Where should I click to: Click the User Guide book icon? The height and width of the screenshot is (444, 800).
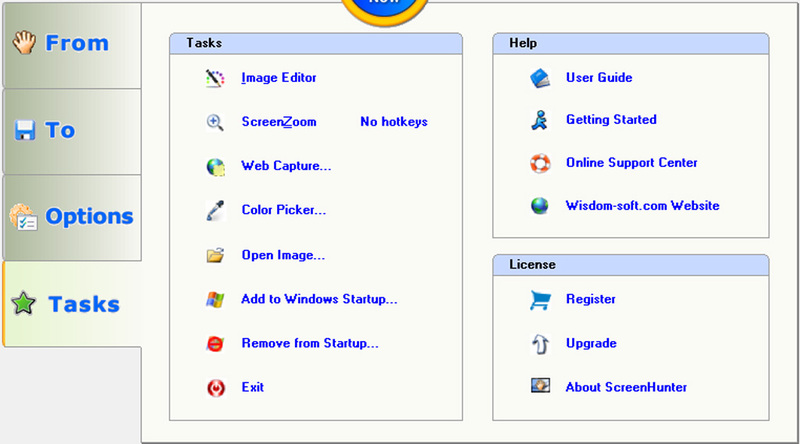click(540, 78)
